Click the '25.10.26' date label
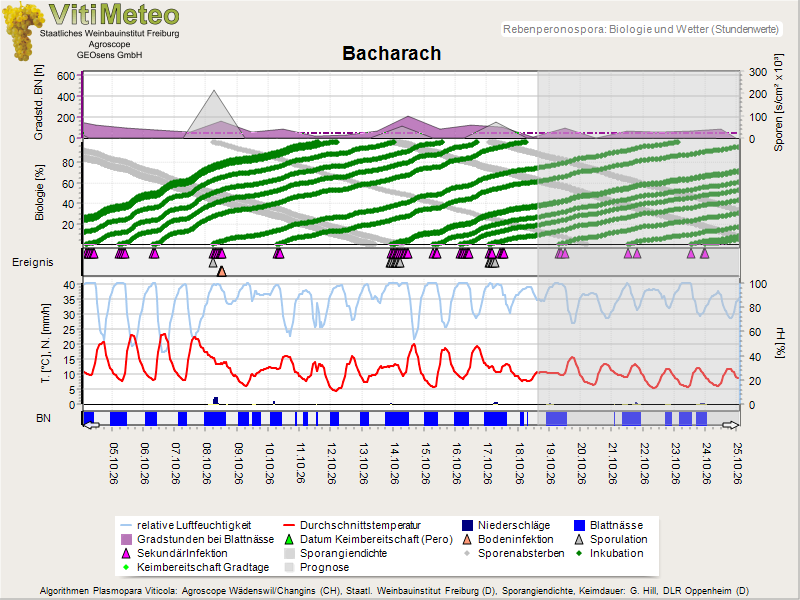 (737, 463)
